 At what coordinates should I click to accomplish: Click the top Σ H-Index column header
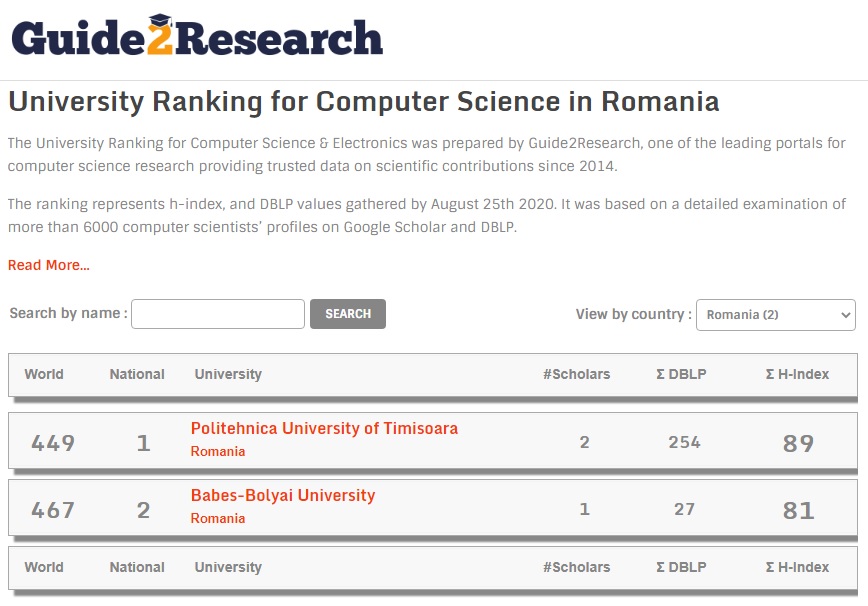pos(797,374)
